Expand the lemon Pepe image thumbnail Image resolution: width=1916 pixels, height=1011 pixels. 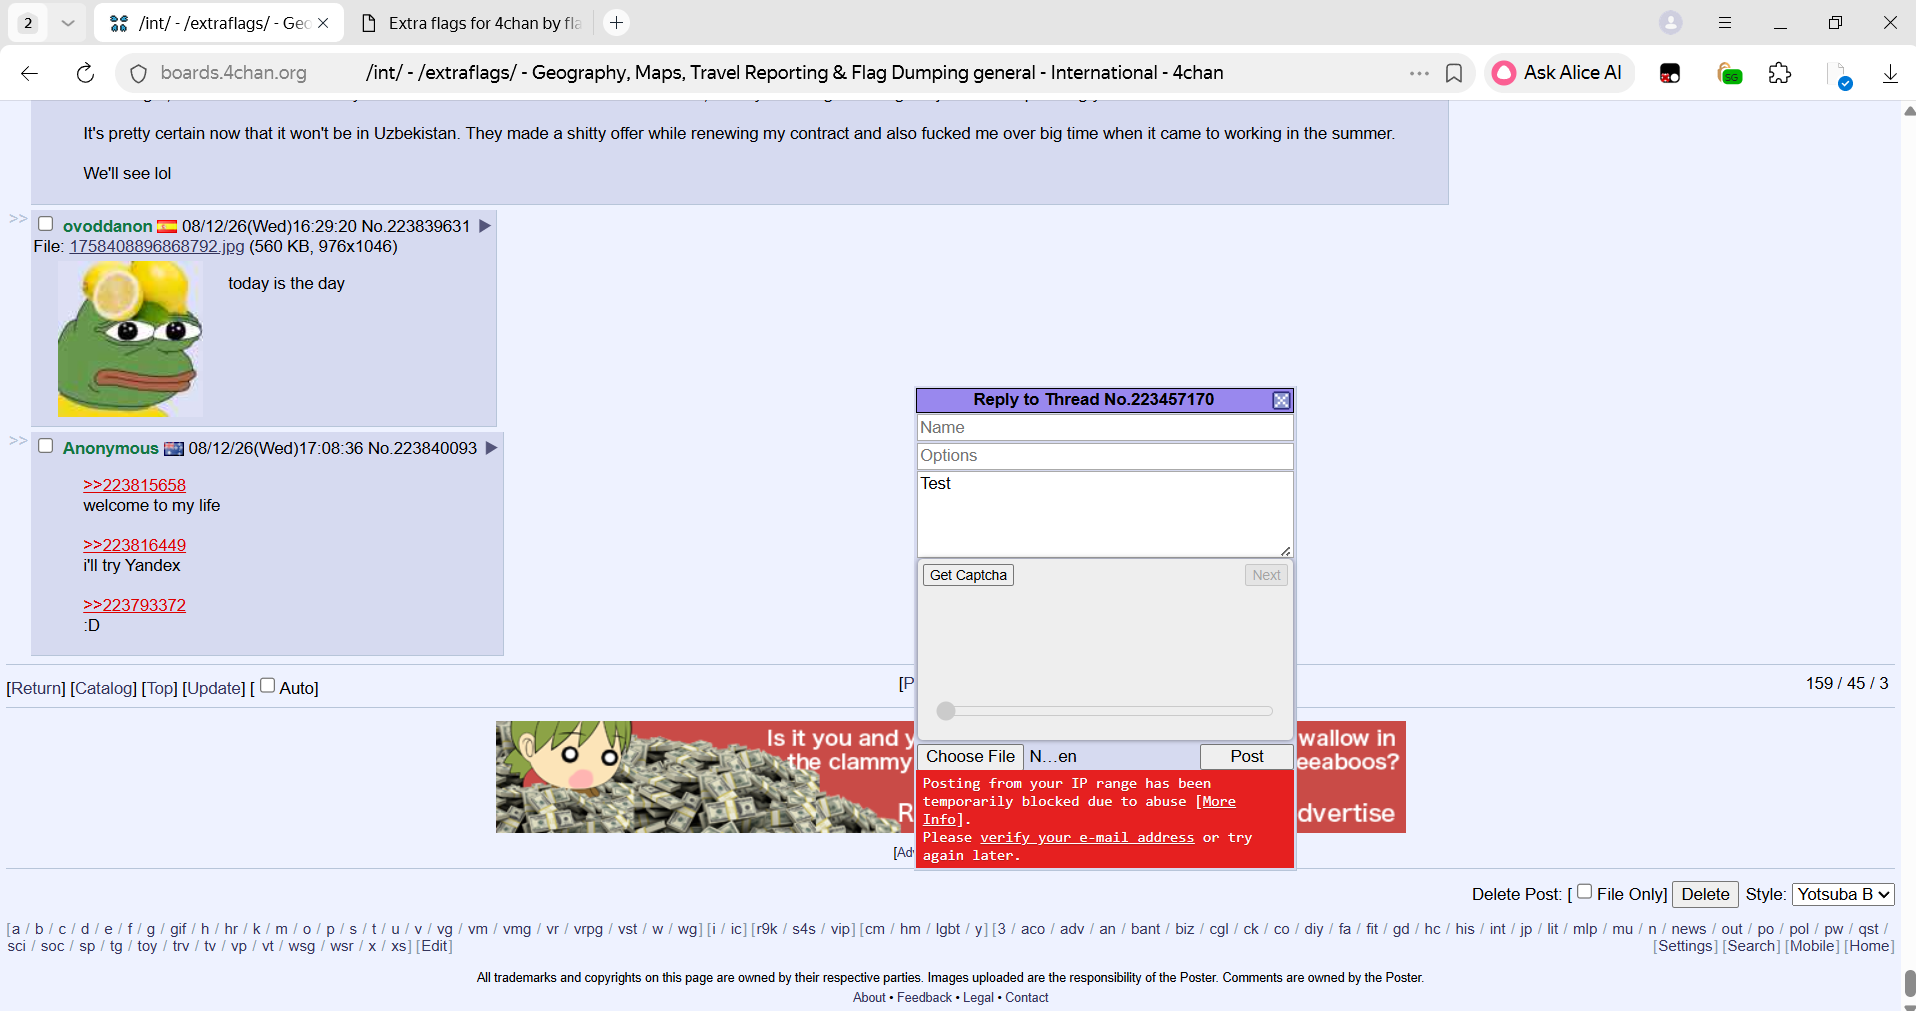pos(130,339)
